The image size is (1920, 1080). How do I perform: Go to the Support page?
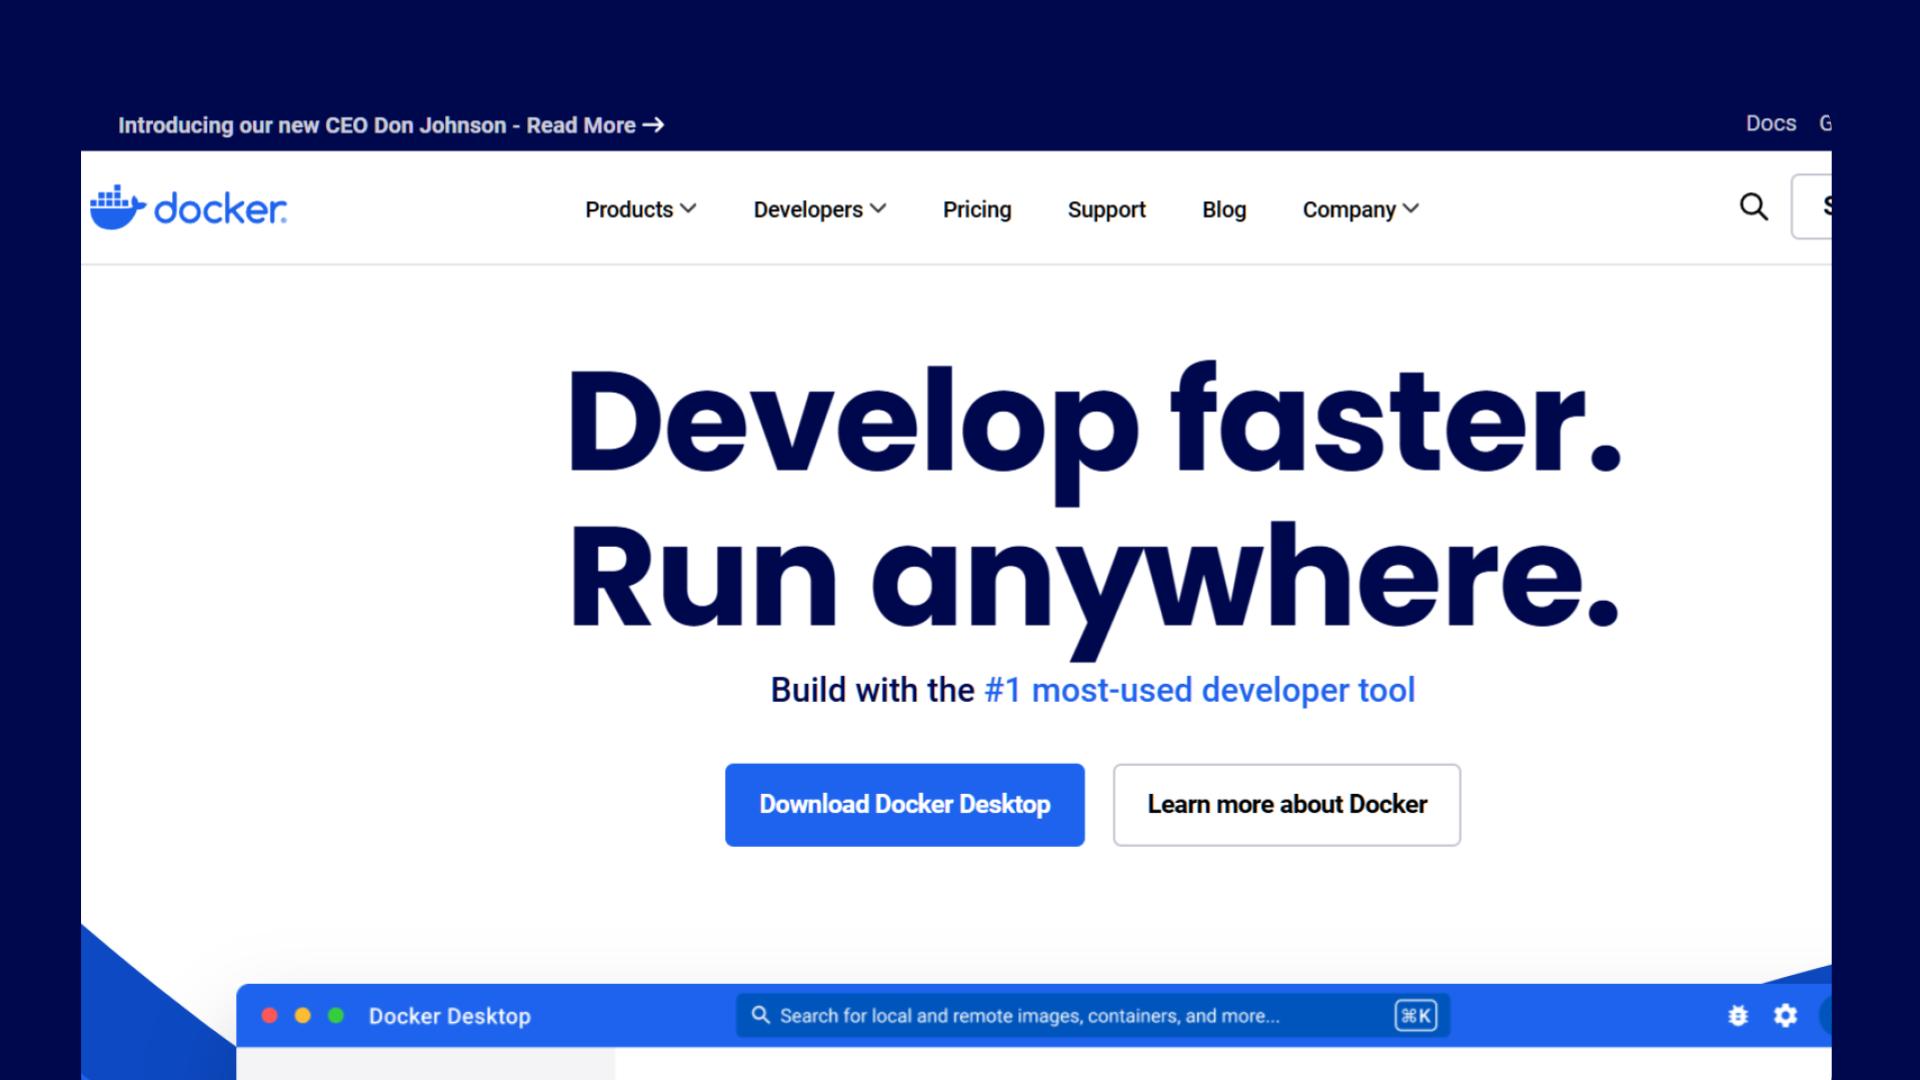point(1106,209)
